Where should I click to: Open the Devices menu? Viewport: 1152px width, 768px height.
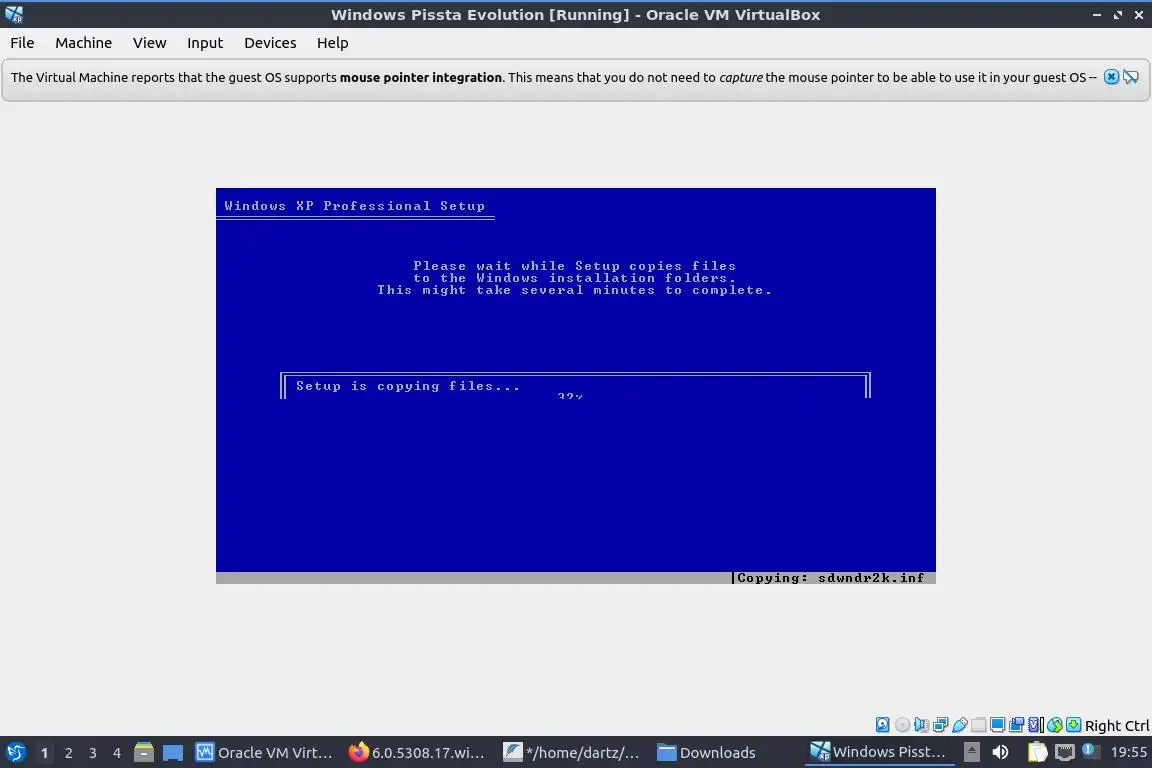click(x=270, y=43)
